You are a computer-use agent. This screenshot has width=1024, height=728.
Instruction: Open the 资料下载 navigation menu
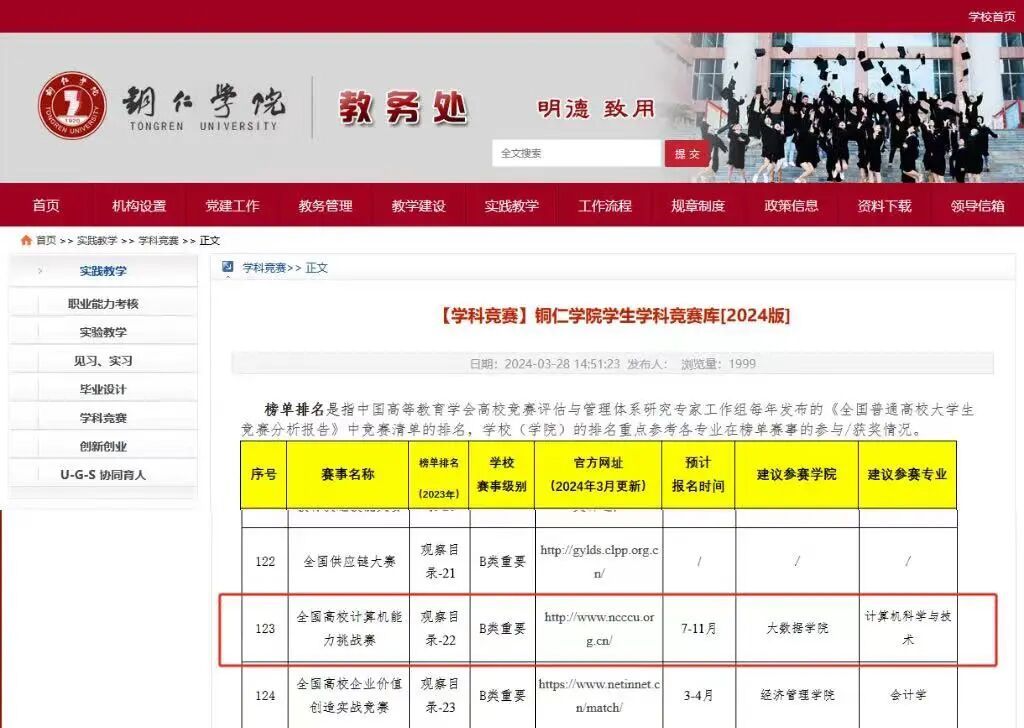click(x=884, y=206)
